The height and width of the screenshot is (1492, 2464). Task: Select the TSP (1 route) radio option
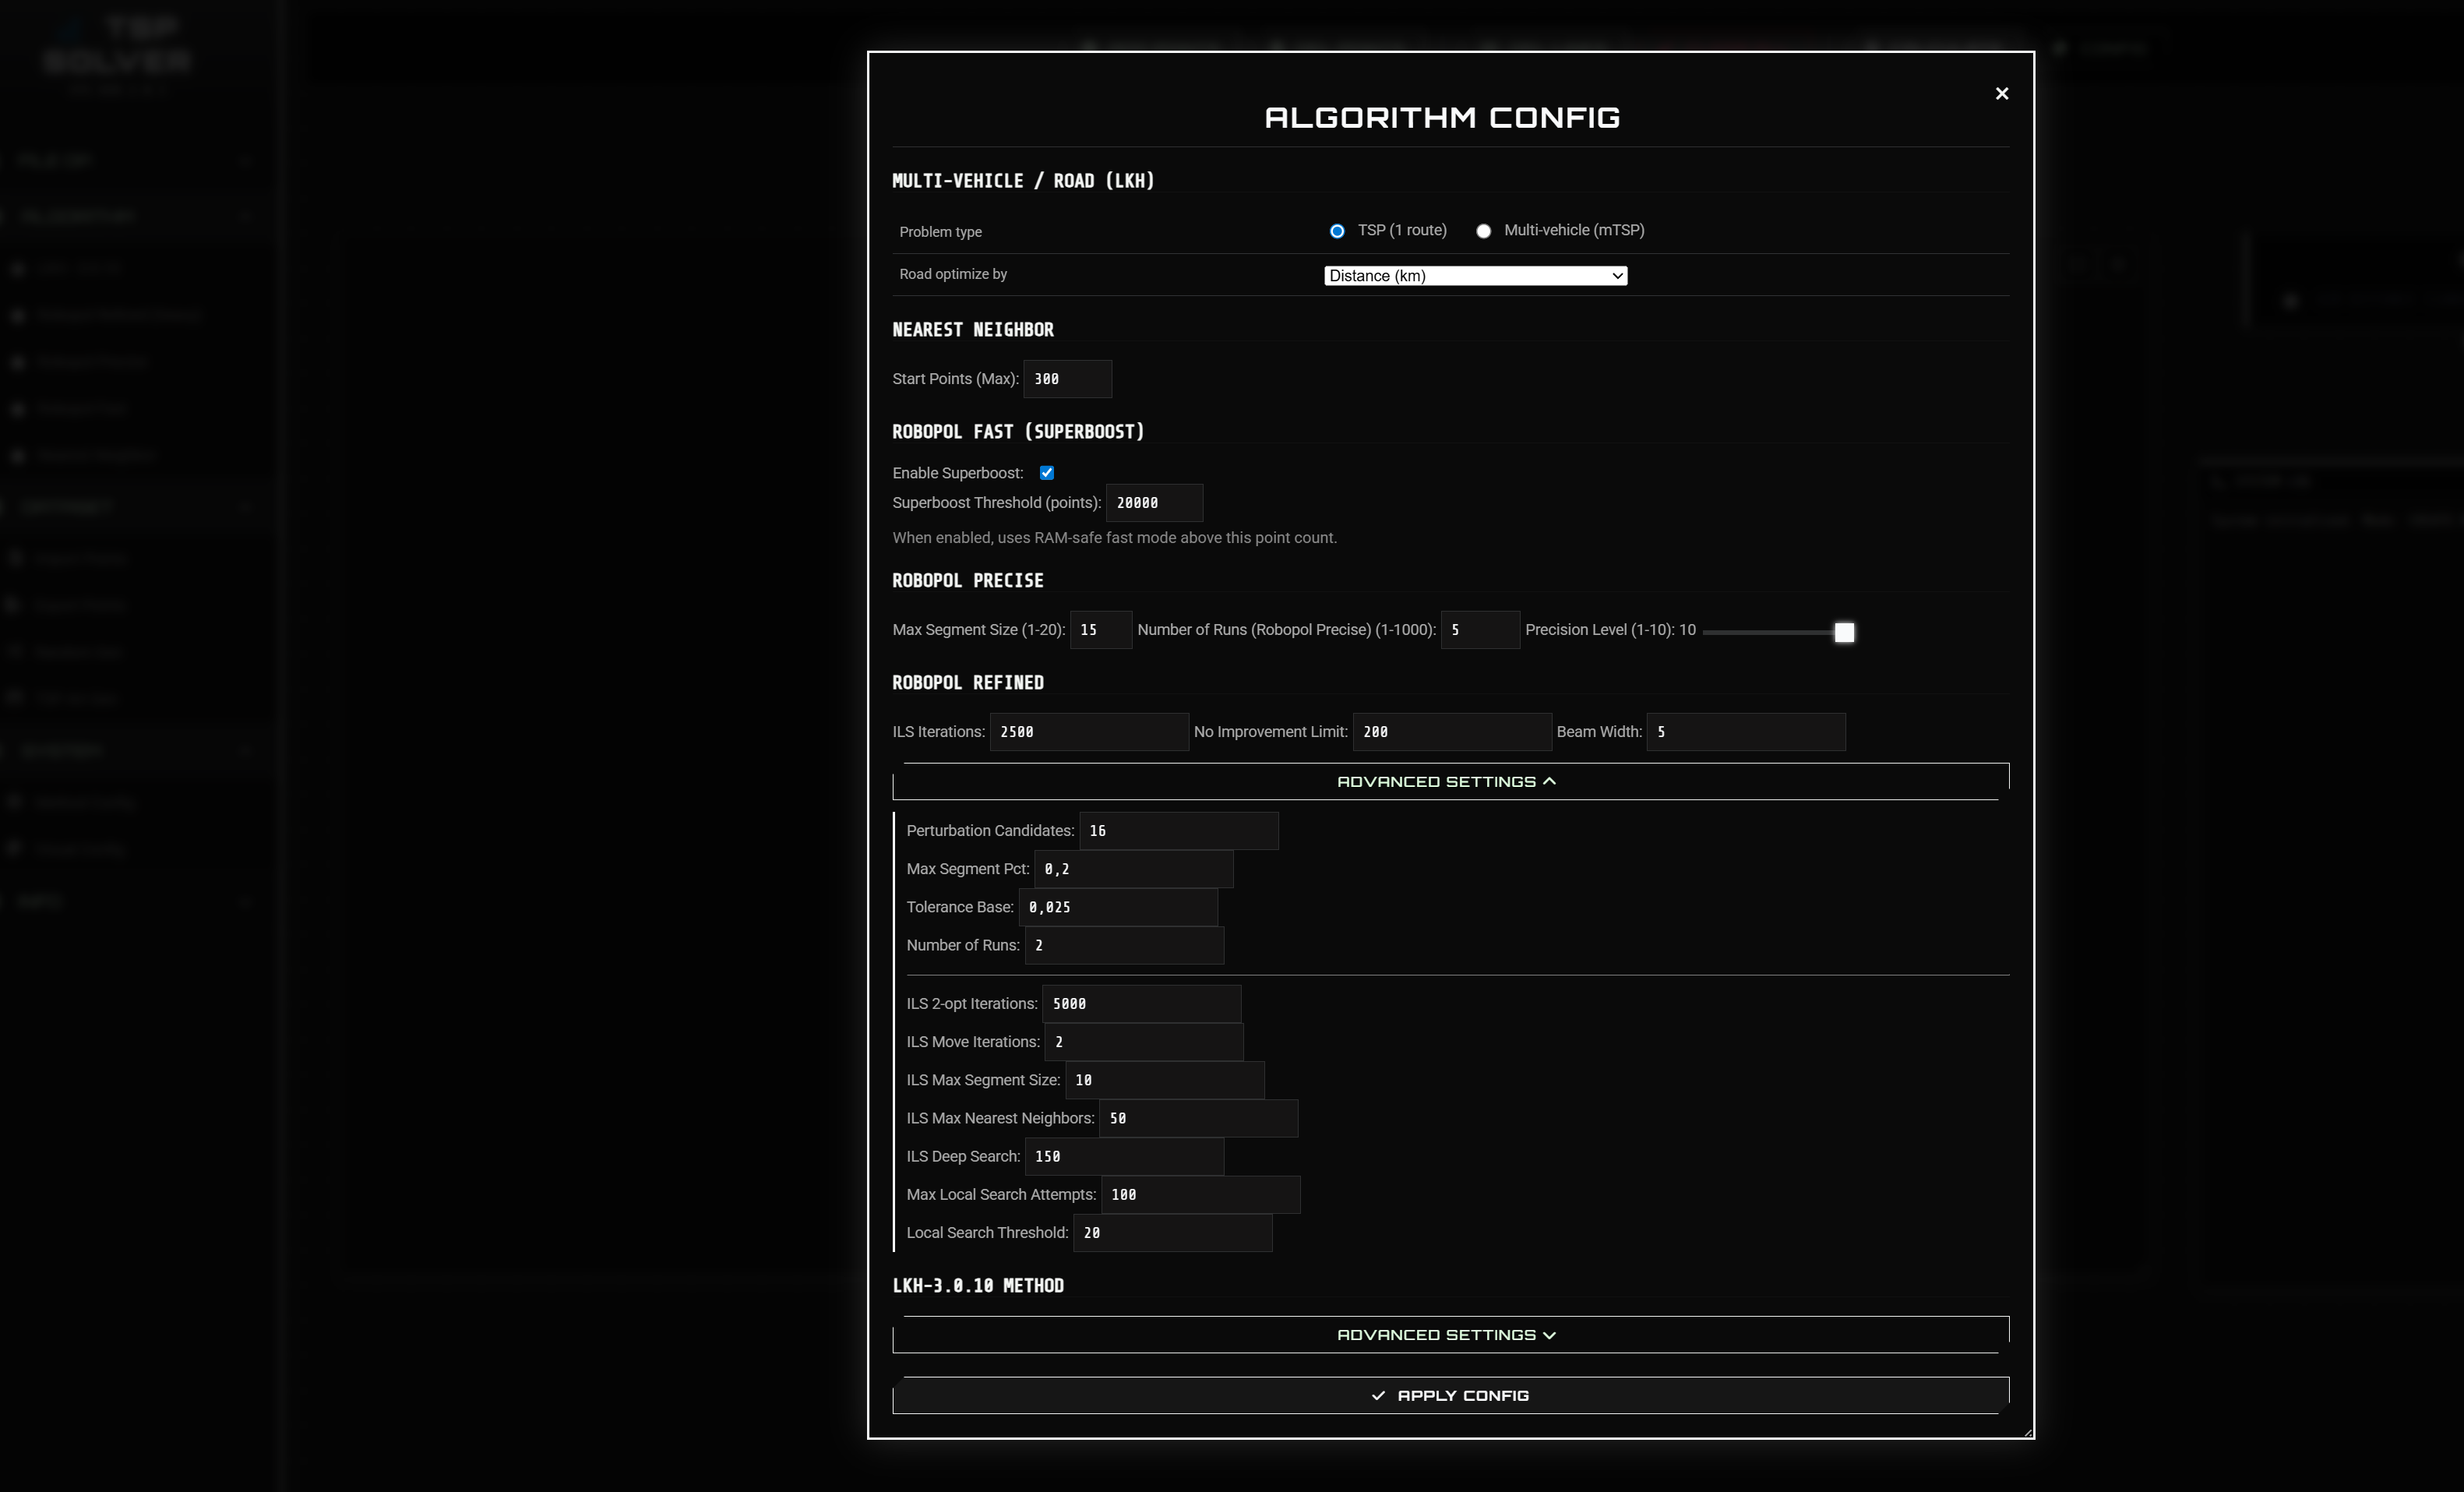point(1337,231)
